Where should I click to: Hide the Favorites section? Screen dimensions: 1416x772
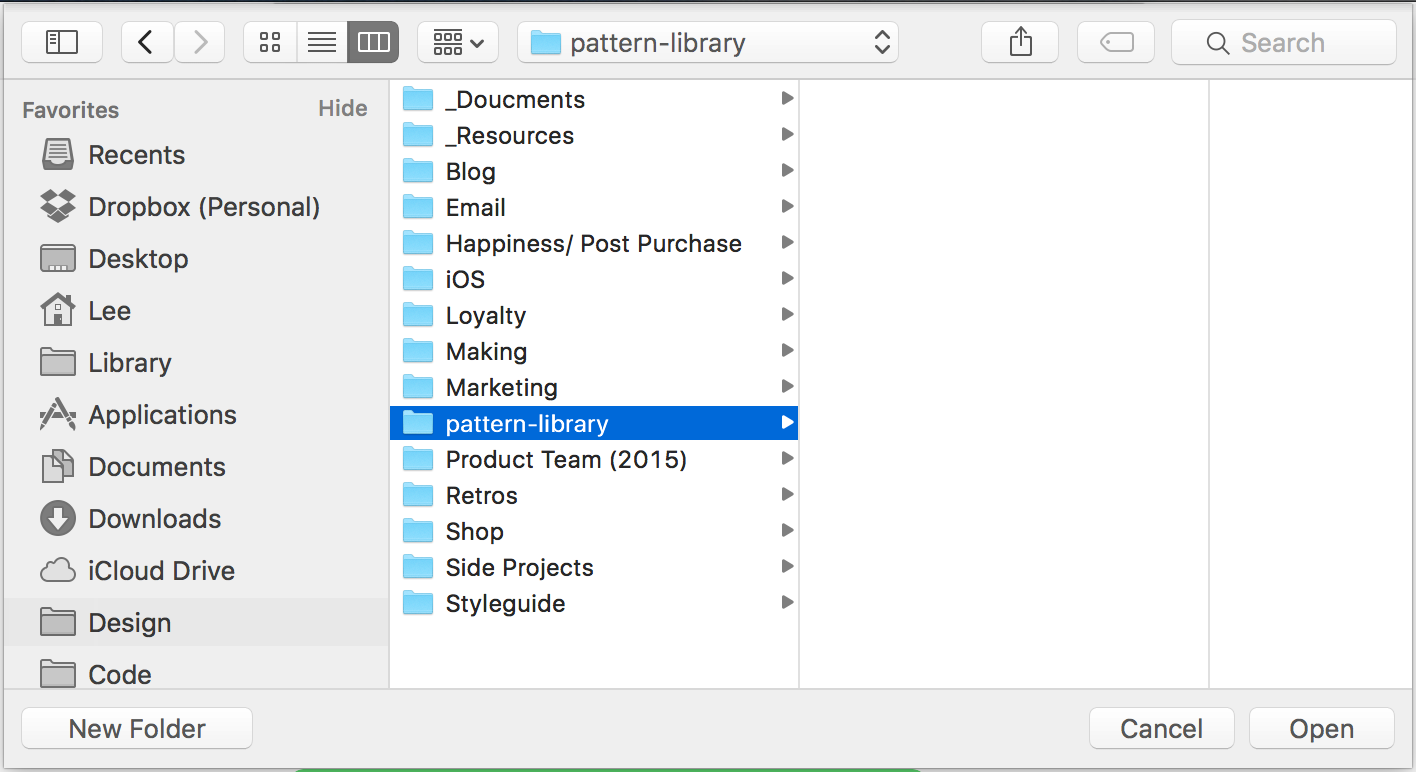pyautogui.click(x=343, y=108)
